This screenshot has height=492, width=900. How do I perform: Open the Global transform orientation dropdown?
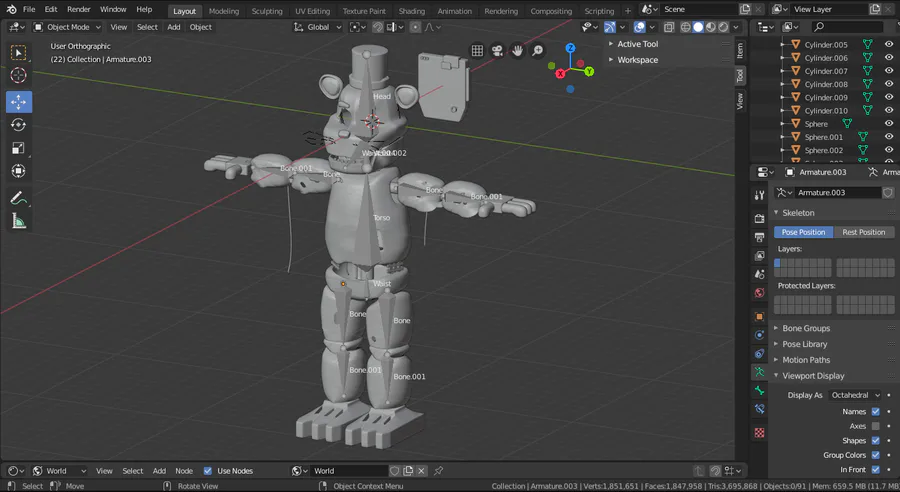click(x=317, y=27)
